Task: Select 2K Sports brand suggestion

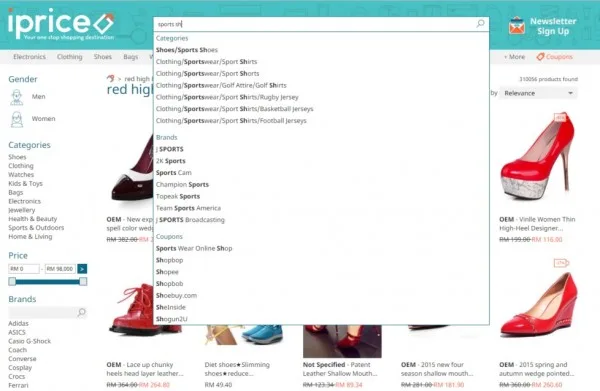Action: 171,161
